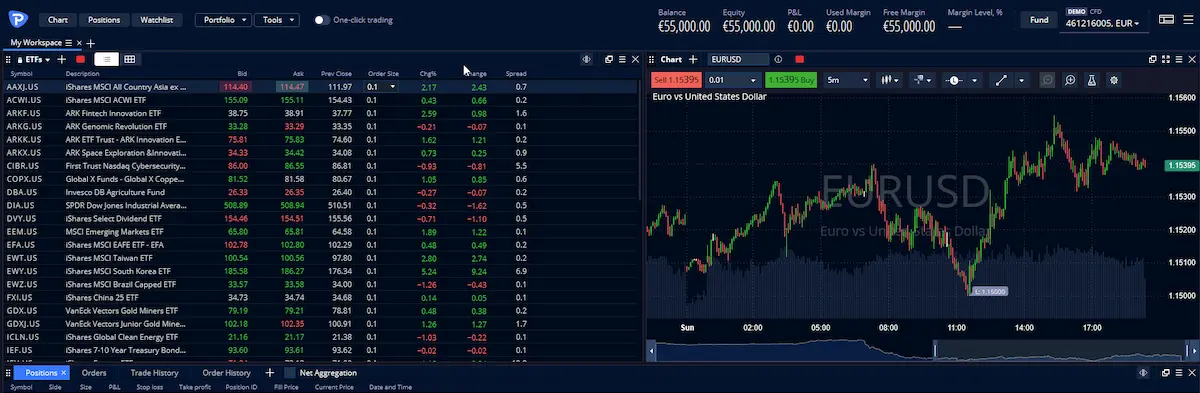Click the red link-group square in ETFs panel
Image resolution: width=1200 pixels, height=393 pixels.
click(80, 60)
